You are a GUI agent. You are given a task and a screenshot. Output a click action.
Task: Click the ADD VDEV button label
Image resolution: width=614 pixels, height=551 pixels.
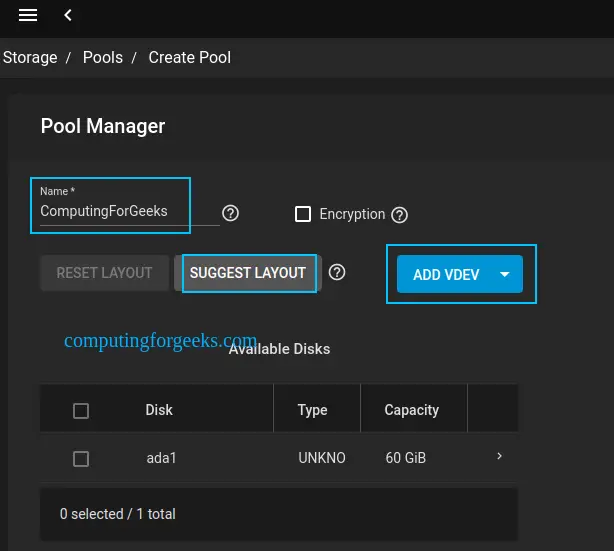point(446,275)
